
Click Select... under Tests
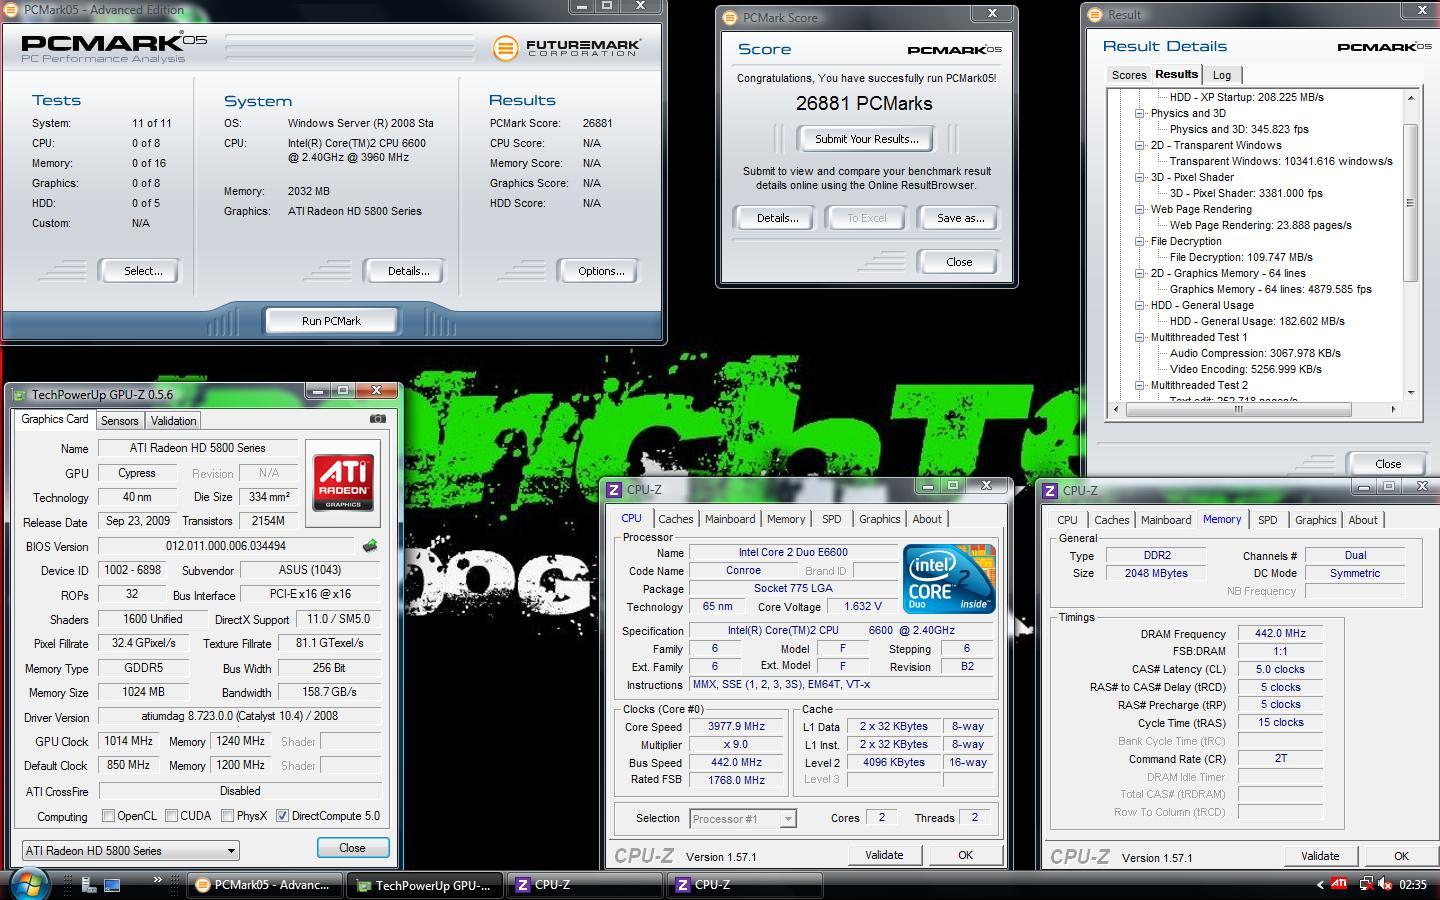coord(143,271)
